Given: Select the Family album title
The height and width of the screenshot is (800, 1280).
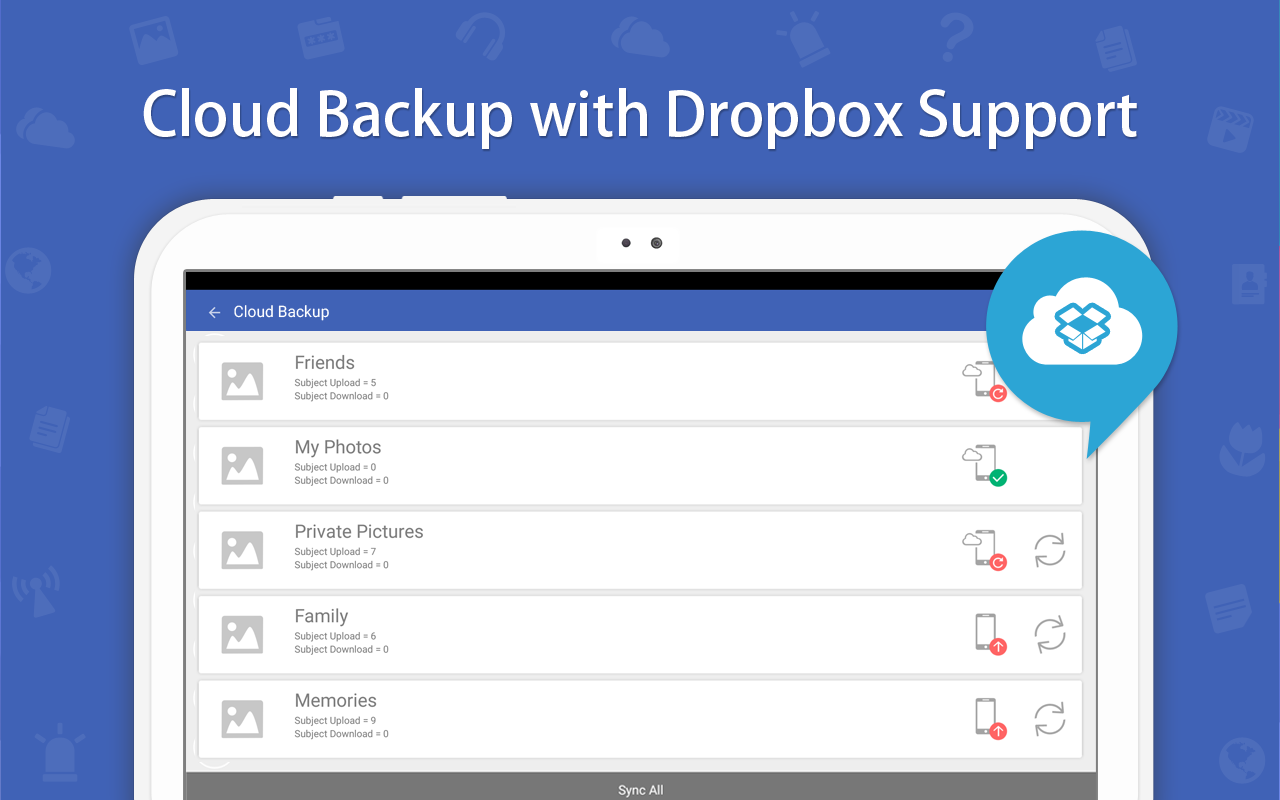Looking at the screenshot, I should click(321, 617).
